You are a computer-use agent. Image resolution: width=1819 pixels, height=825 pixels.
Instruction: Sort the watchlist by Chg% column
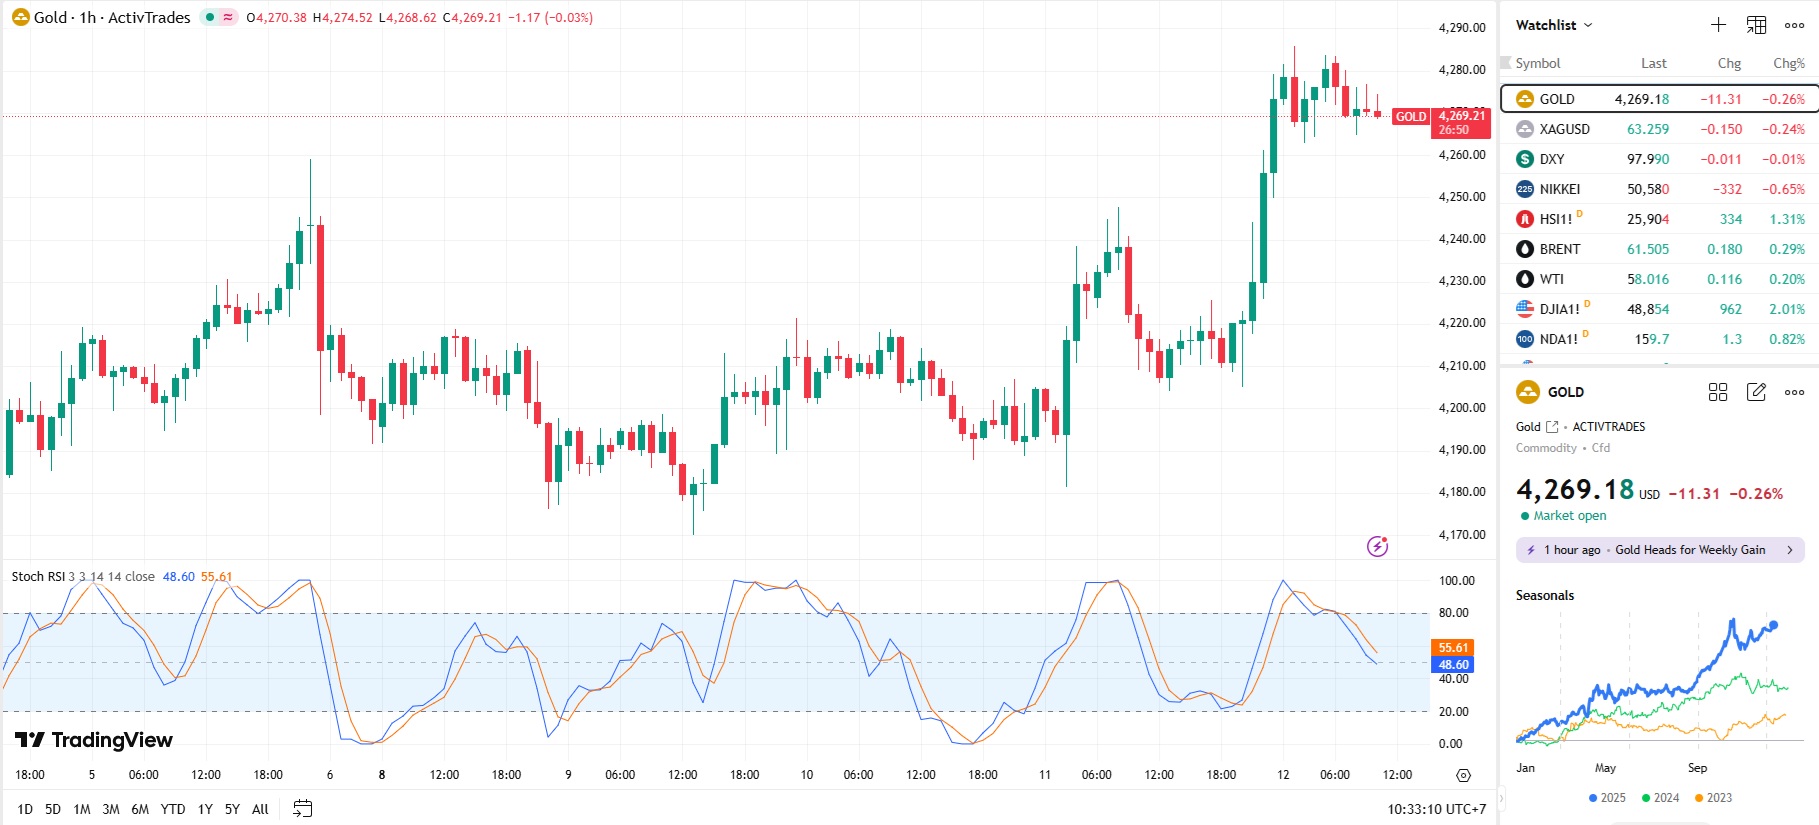click(x=1788, y=63)
